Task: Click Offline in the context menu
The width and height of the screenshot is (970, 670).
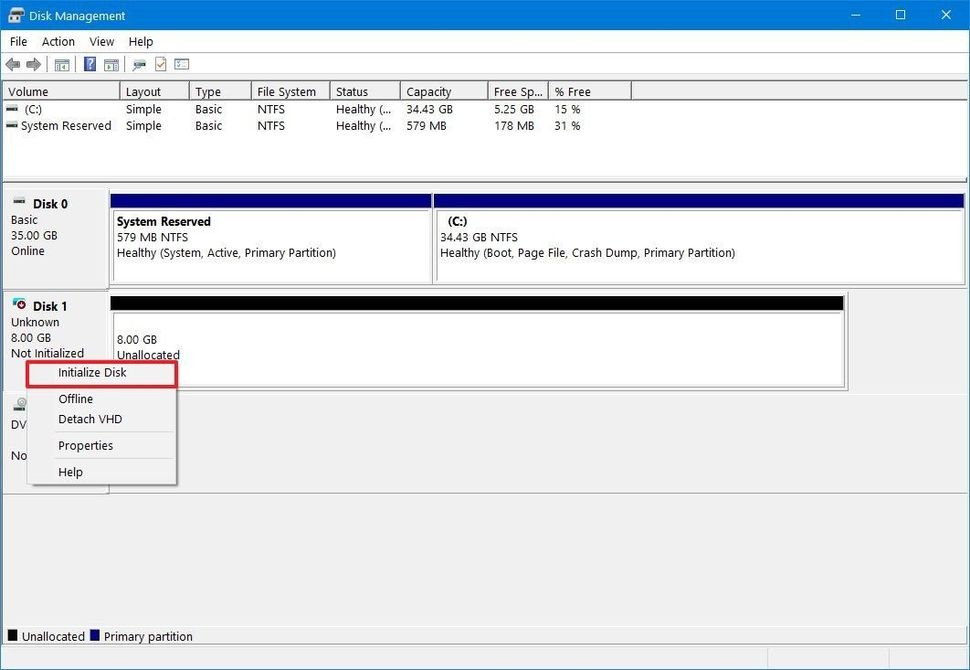Action: tap(75, 398)
